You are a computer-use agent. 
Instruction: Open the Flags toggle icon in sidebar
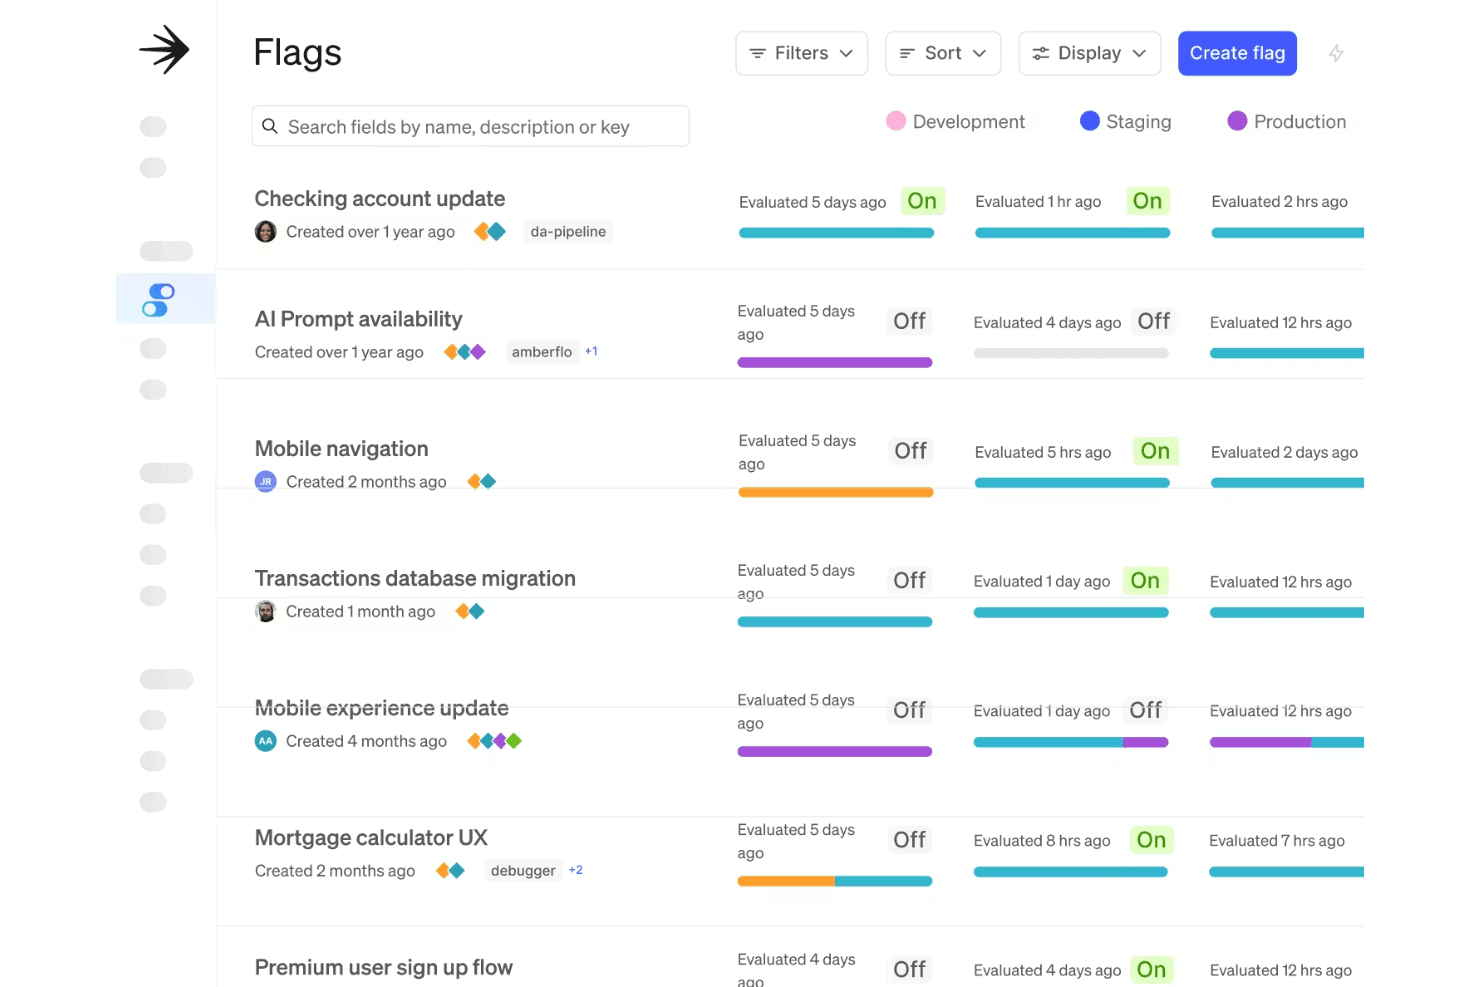click(x=158, y=299)
